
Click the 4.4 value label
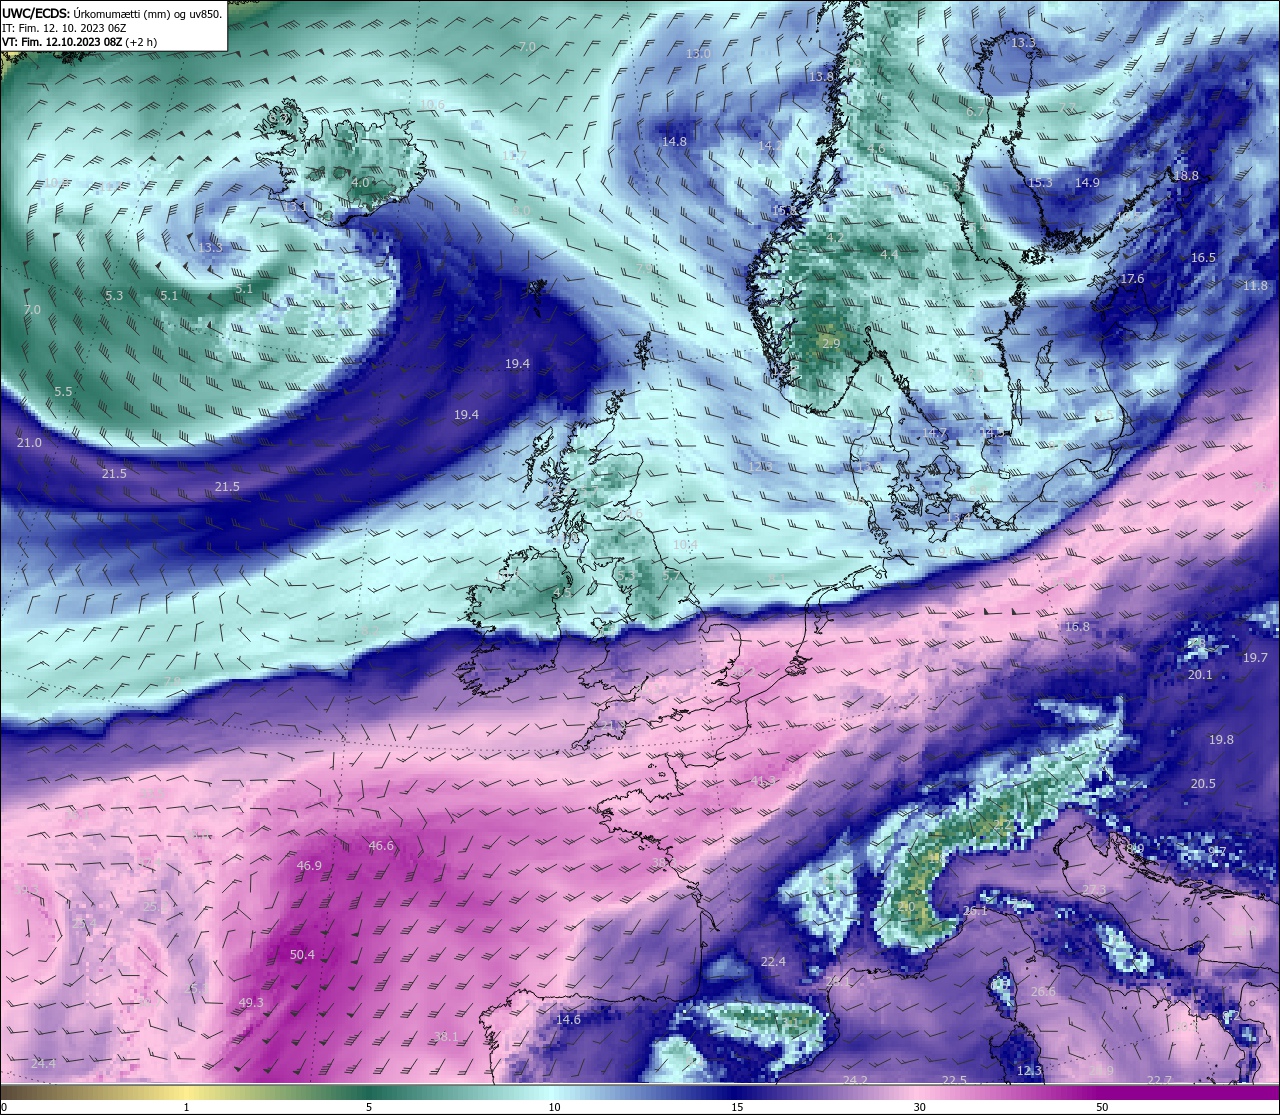(x=888, y=255)
